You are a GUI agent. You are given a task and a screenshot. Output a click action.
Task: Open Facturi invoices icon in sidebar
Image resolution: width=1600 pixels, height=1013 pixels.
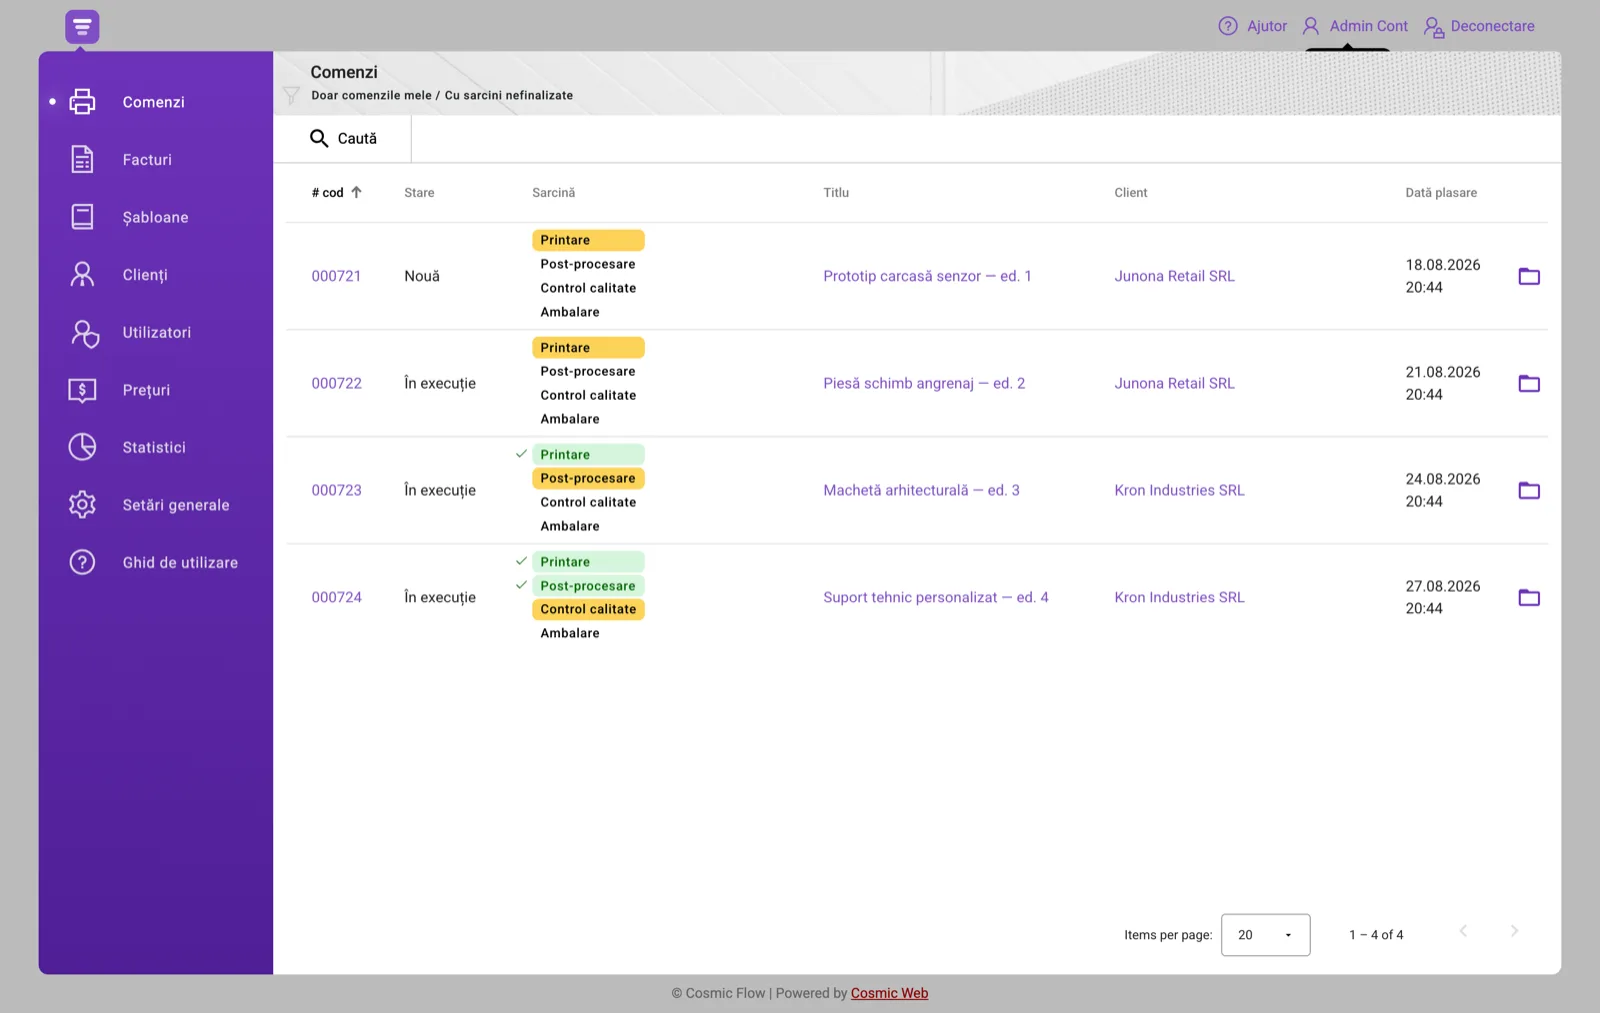pyautogui.click(x=82, y=159)
